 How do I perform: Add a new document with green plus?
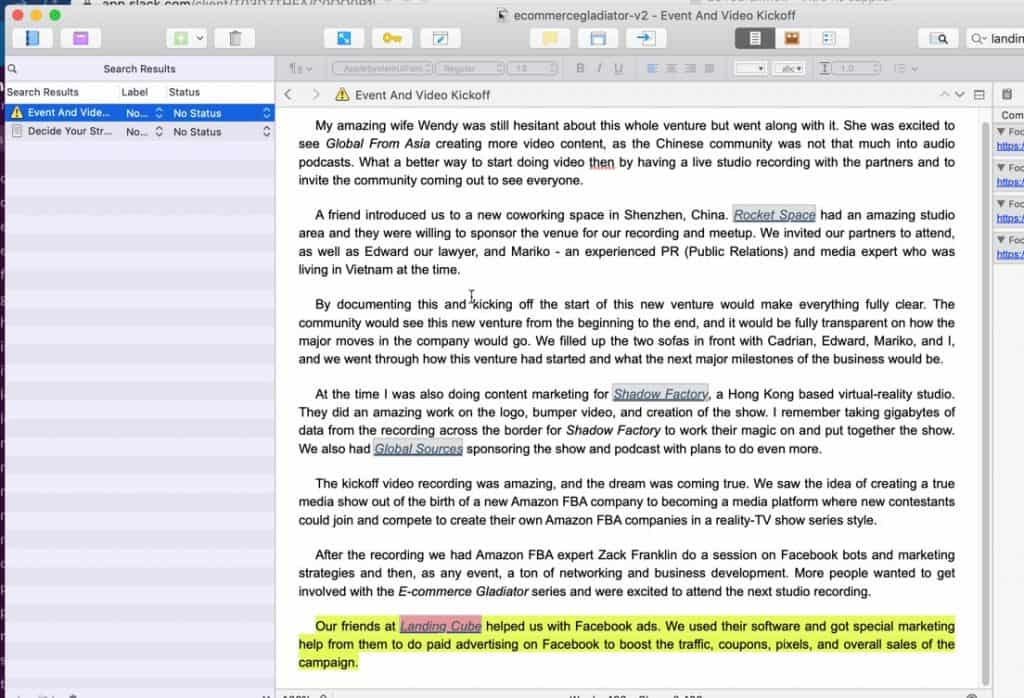180,39
